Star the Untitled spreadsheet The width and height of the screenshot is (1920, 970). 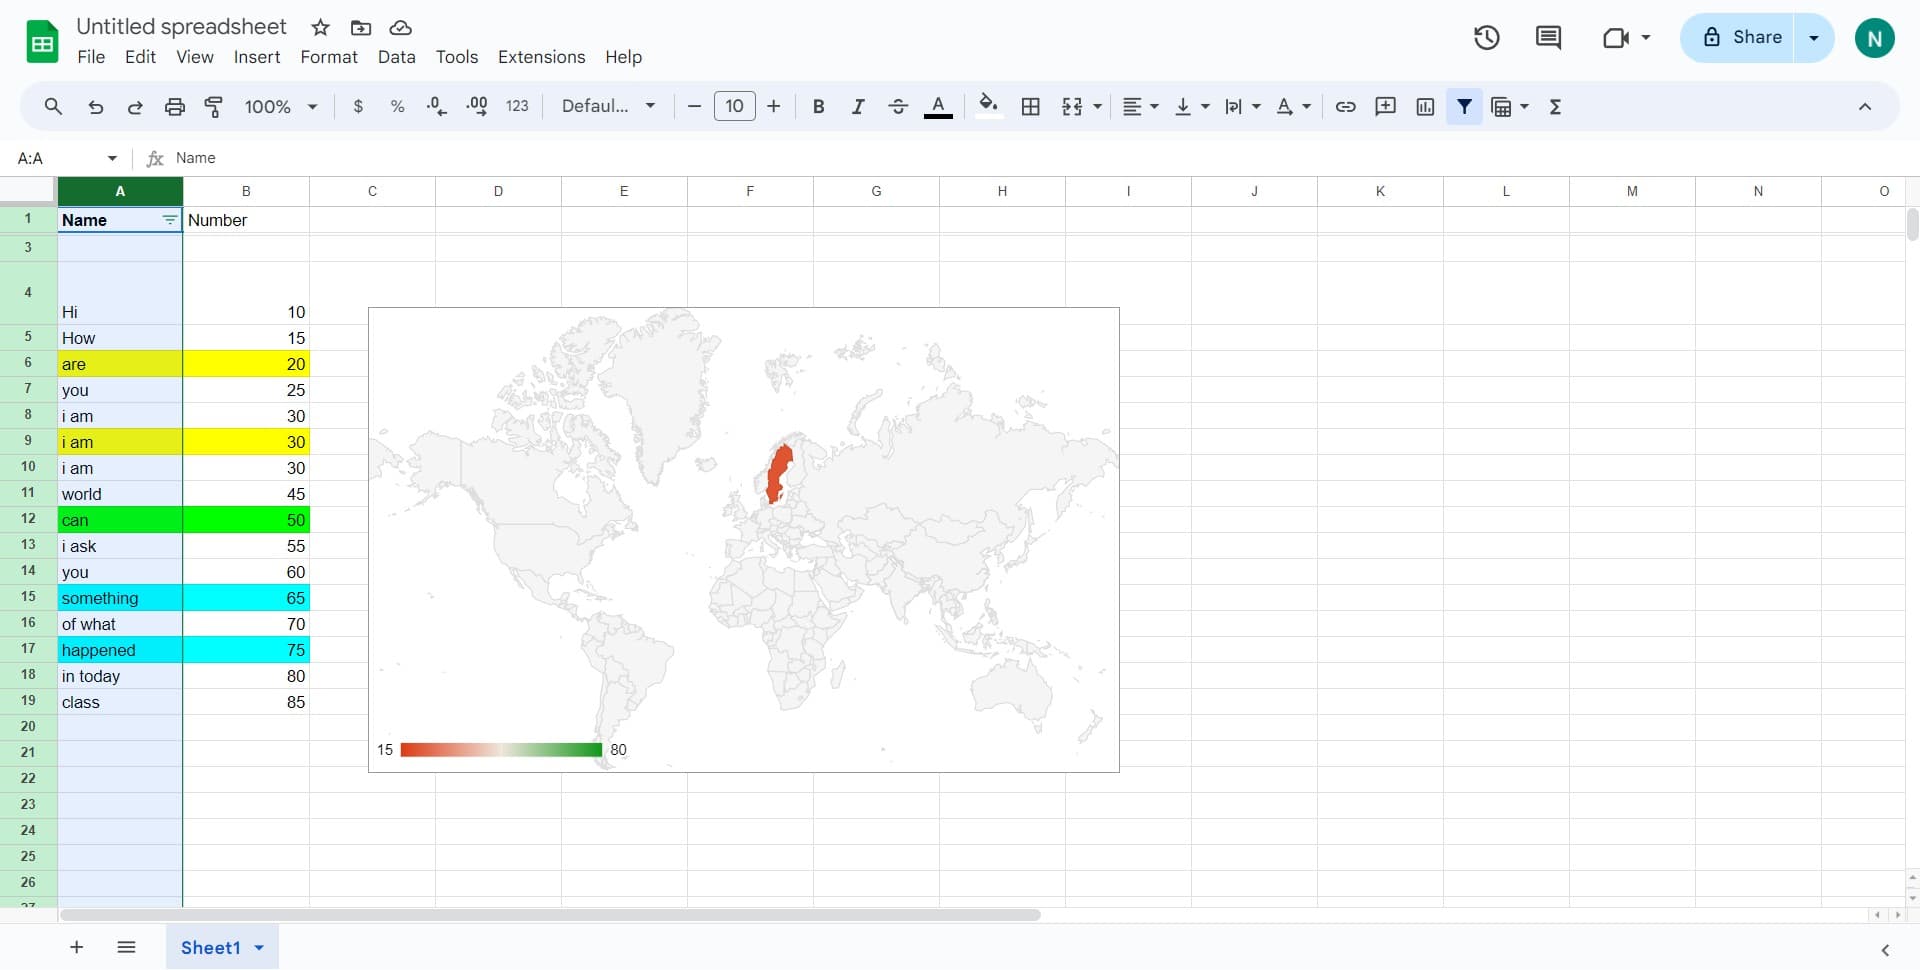point(319,27)
